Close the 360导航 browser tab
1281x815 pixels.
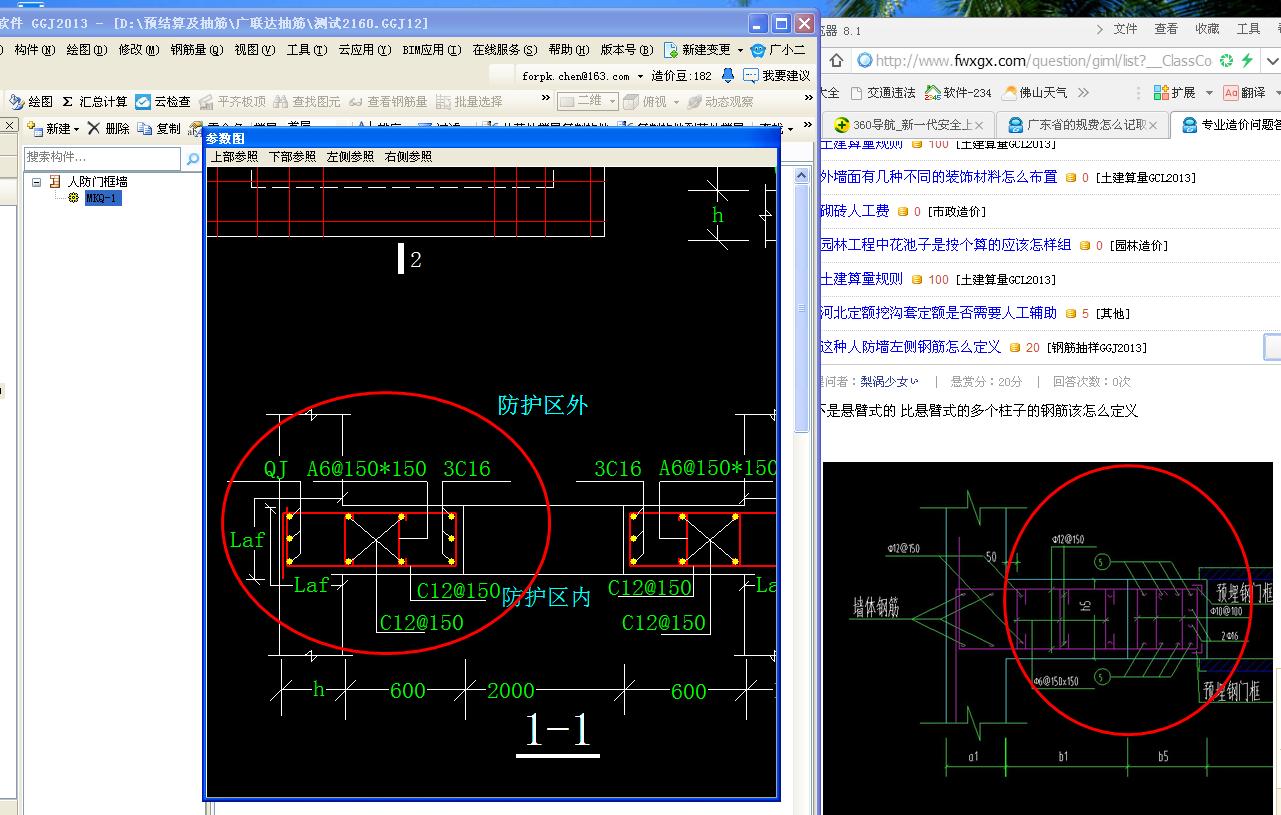tap(978, 125)
